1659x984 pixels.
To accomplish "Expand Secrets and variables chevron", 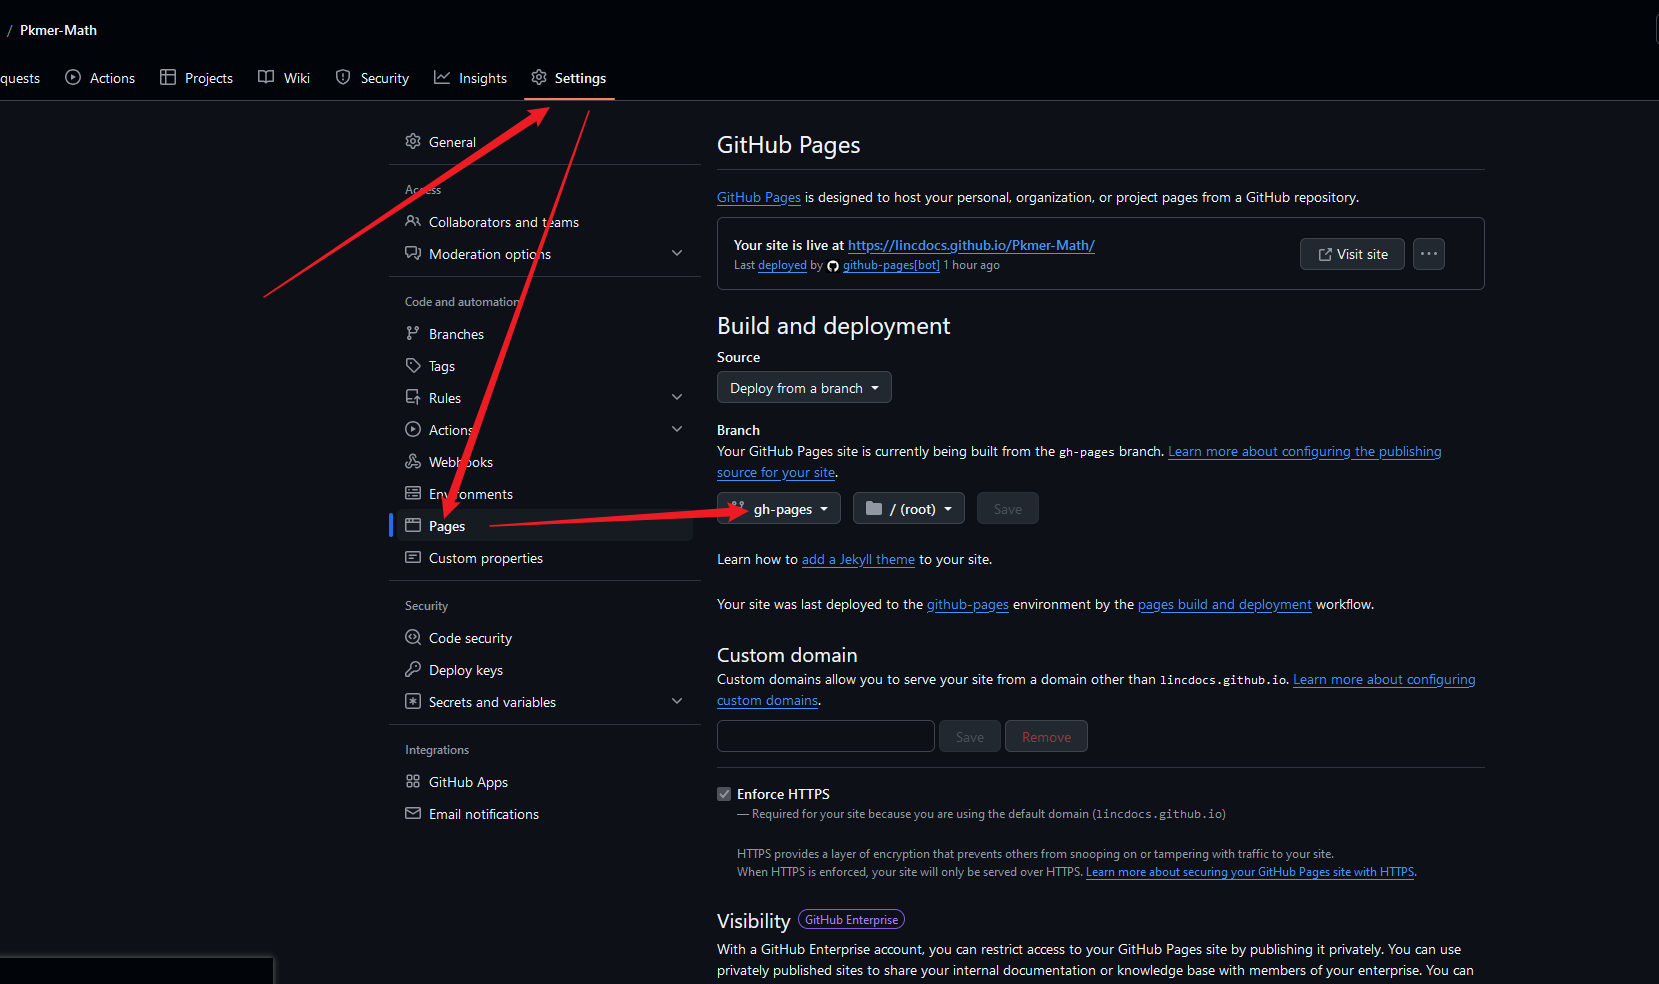I will click(677, 701).
